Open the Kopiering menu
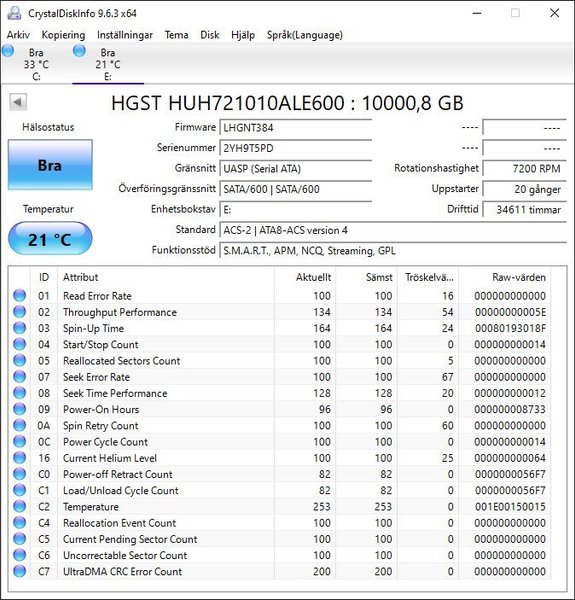 click(x=64, y=35)
